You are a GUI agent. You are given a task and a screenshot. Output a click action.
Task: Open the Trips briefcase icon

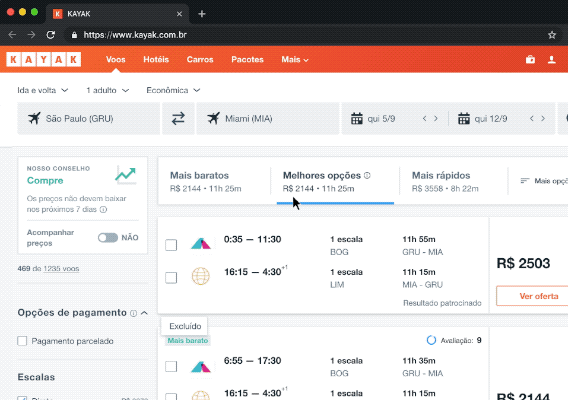point(530,59)
